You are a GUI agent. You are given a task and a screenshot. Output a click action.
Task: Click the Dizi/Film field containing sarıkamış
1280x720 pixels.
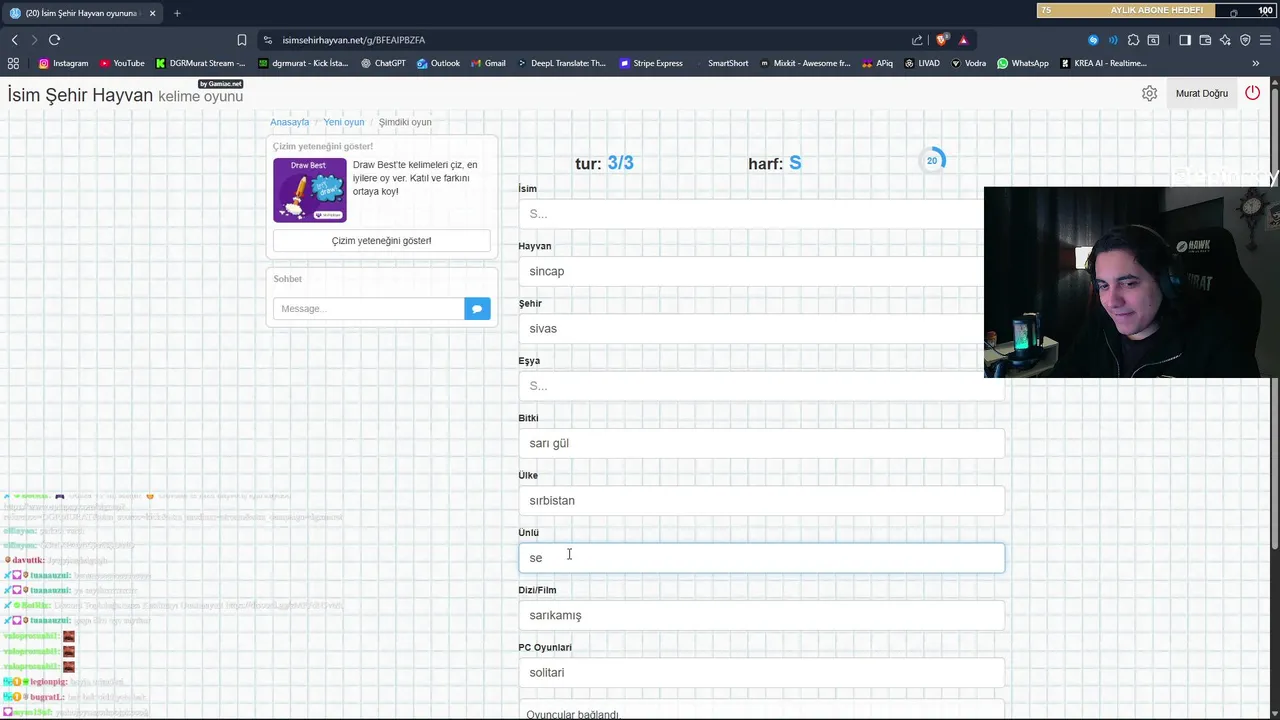761,615
